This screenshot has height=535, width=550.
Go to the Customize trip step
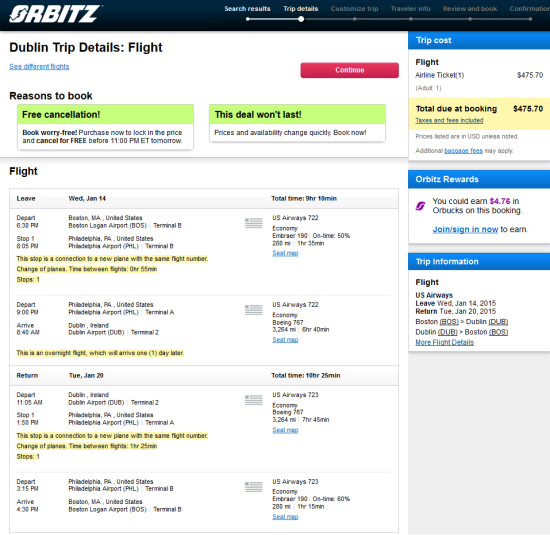[x=354, y=9]
